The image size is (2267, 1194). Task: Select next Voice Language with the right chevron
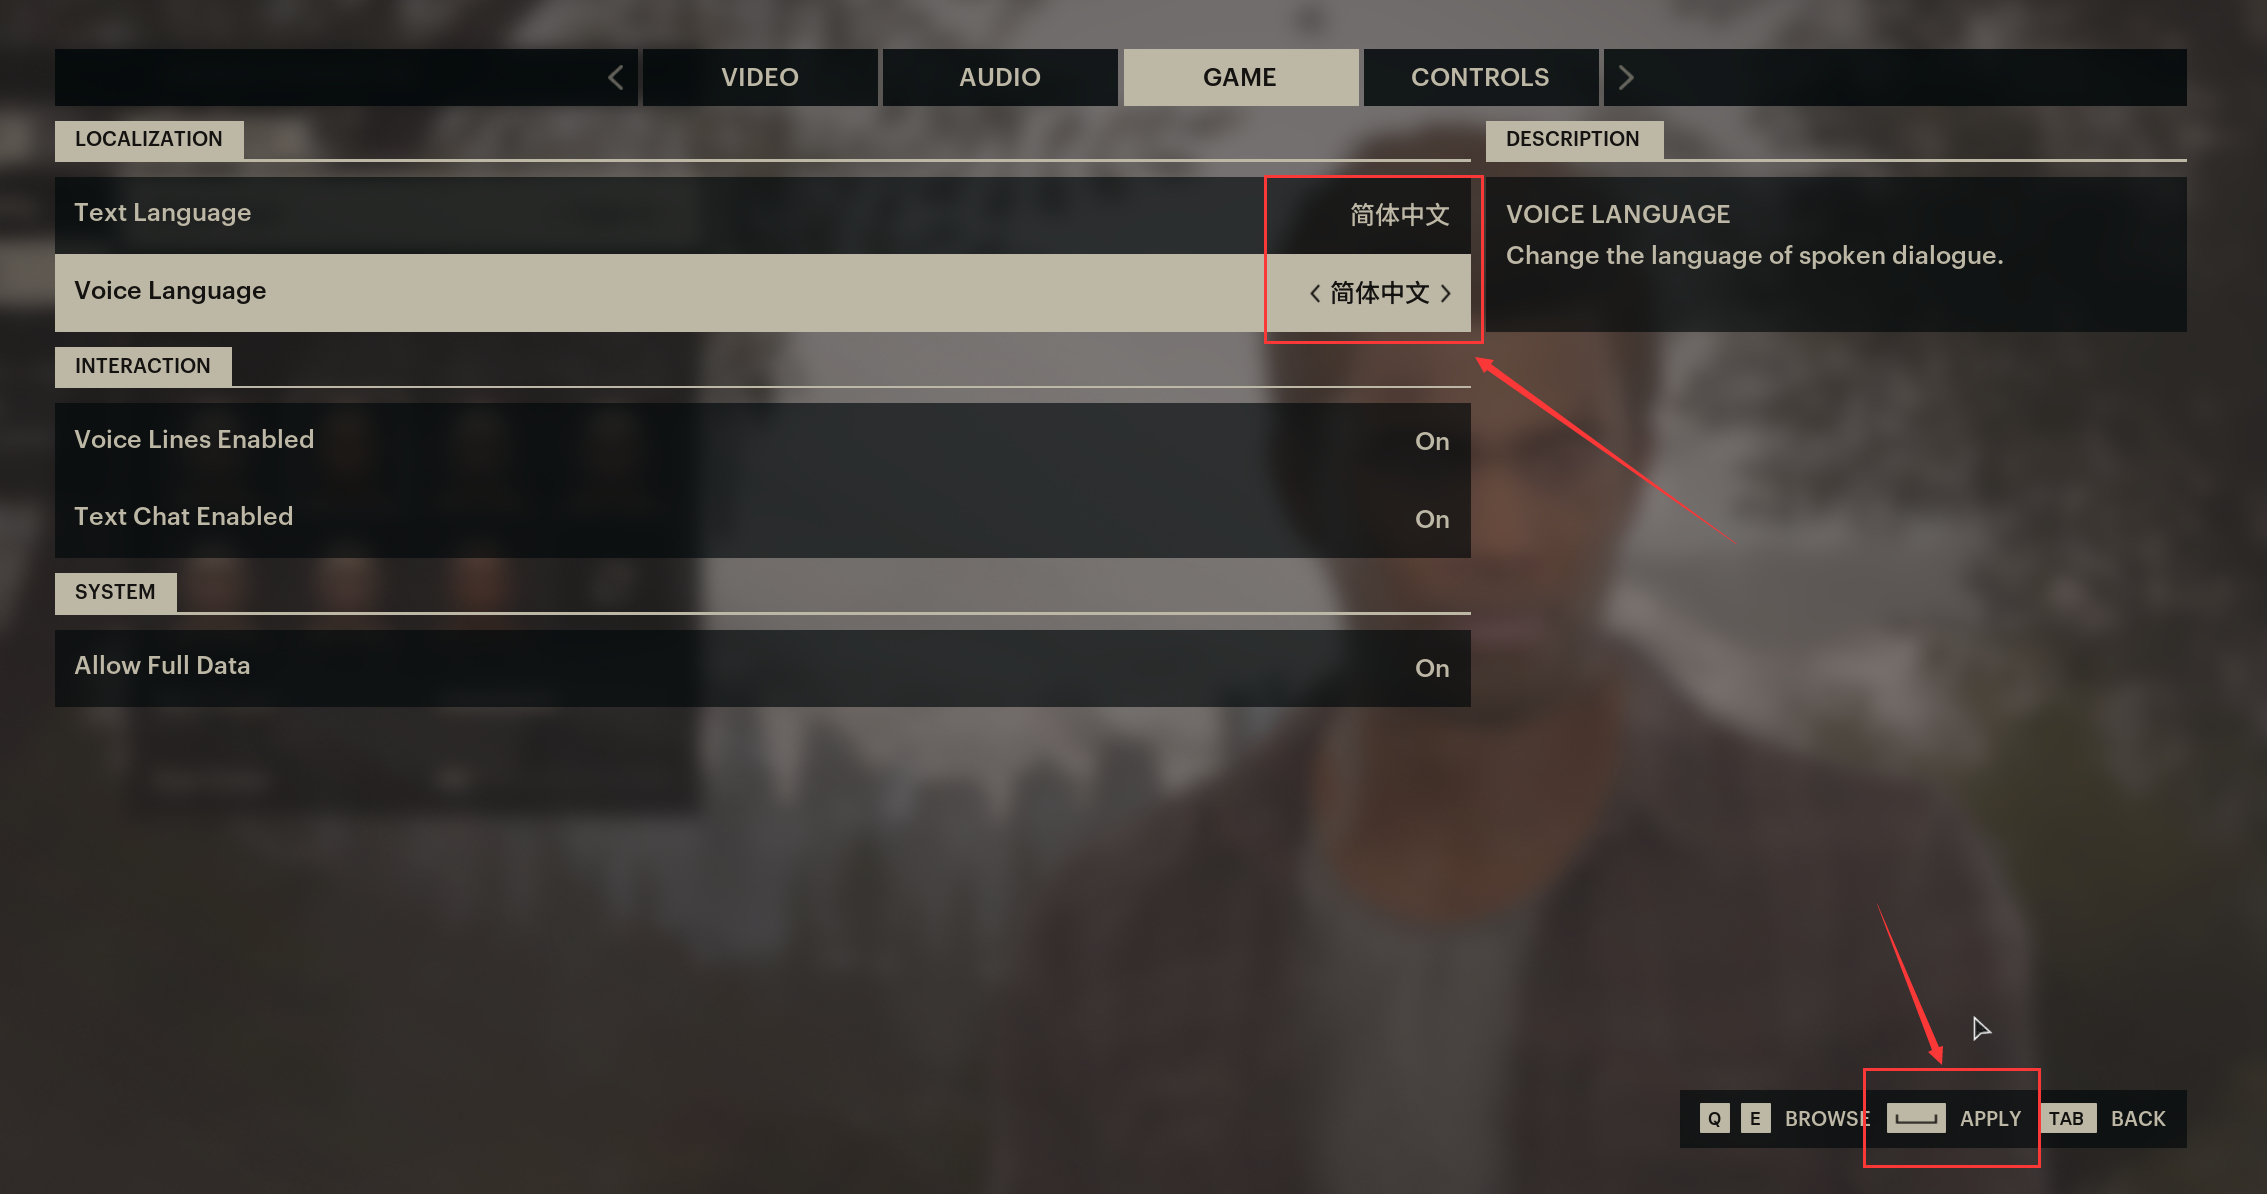(1445, 293)
